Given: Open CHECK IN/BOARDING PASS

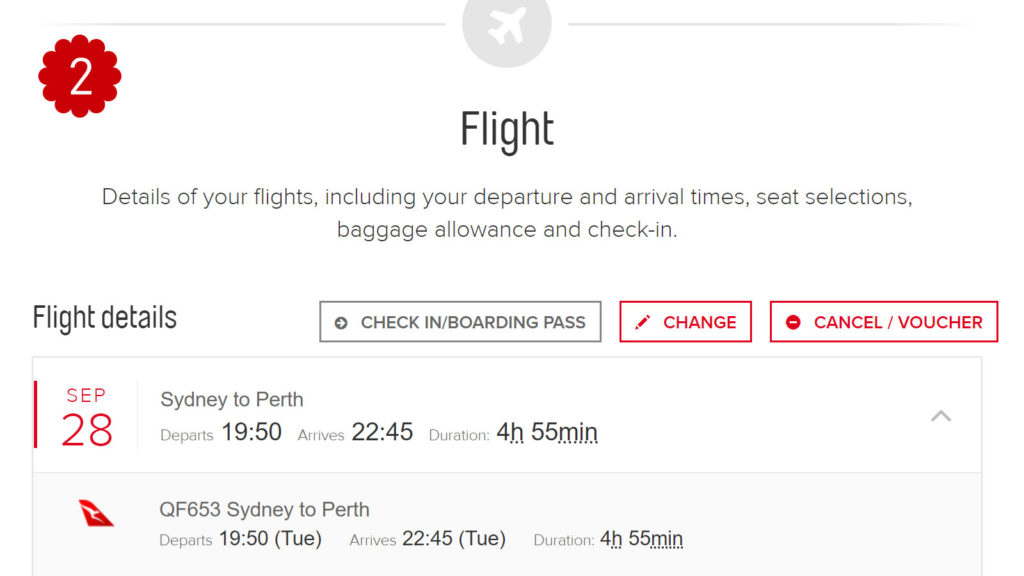Looking at the screenshot, I should coord(459,322).
